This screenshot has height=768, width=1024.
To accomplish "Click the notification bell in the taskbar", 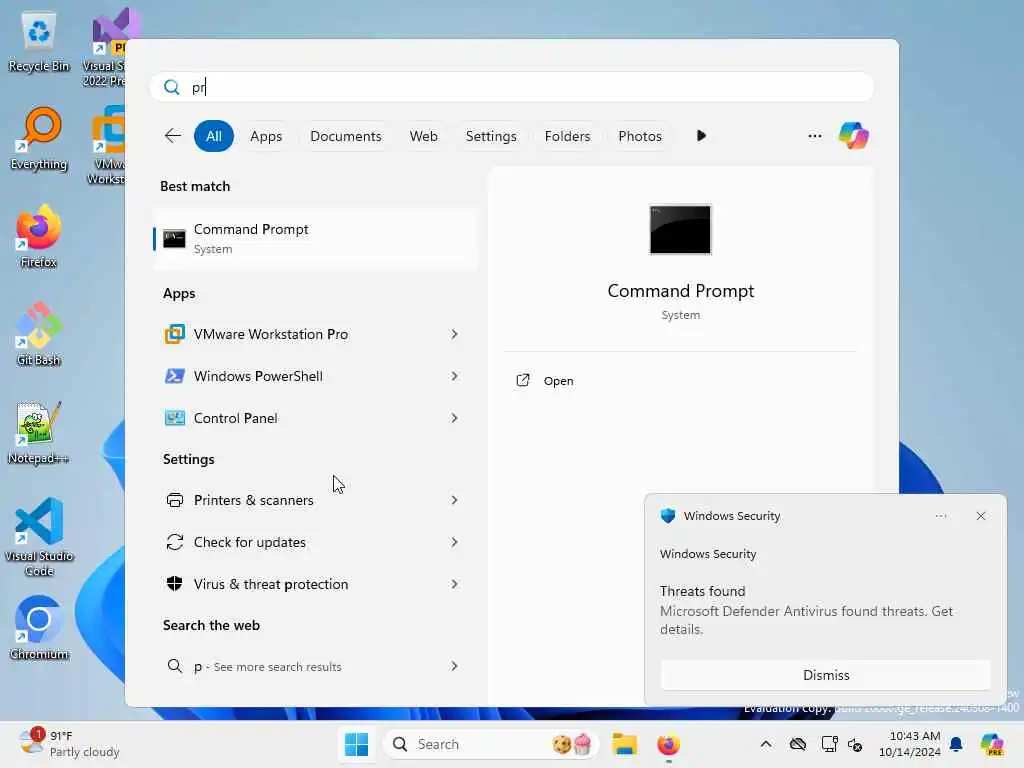I will [956, 744].
